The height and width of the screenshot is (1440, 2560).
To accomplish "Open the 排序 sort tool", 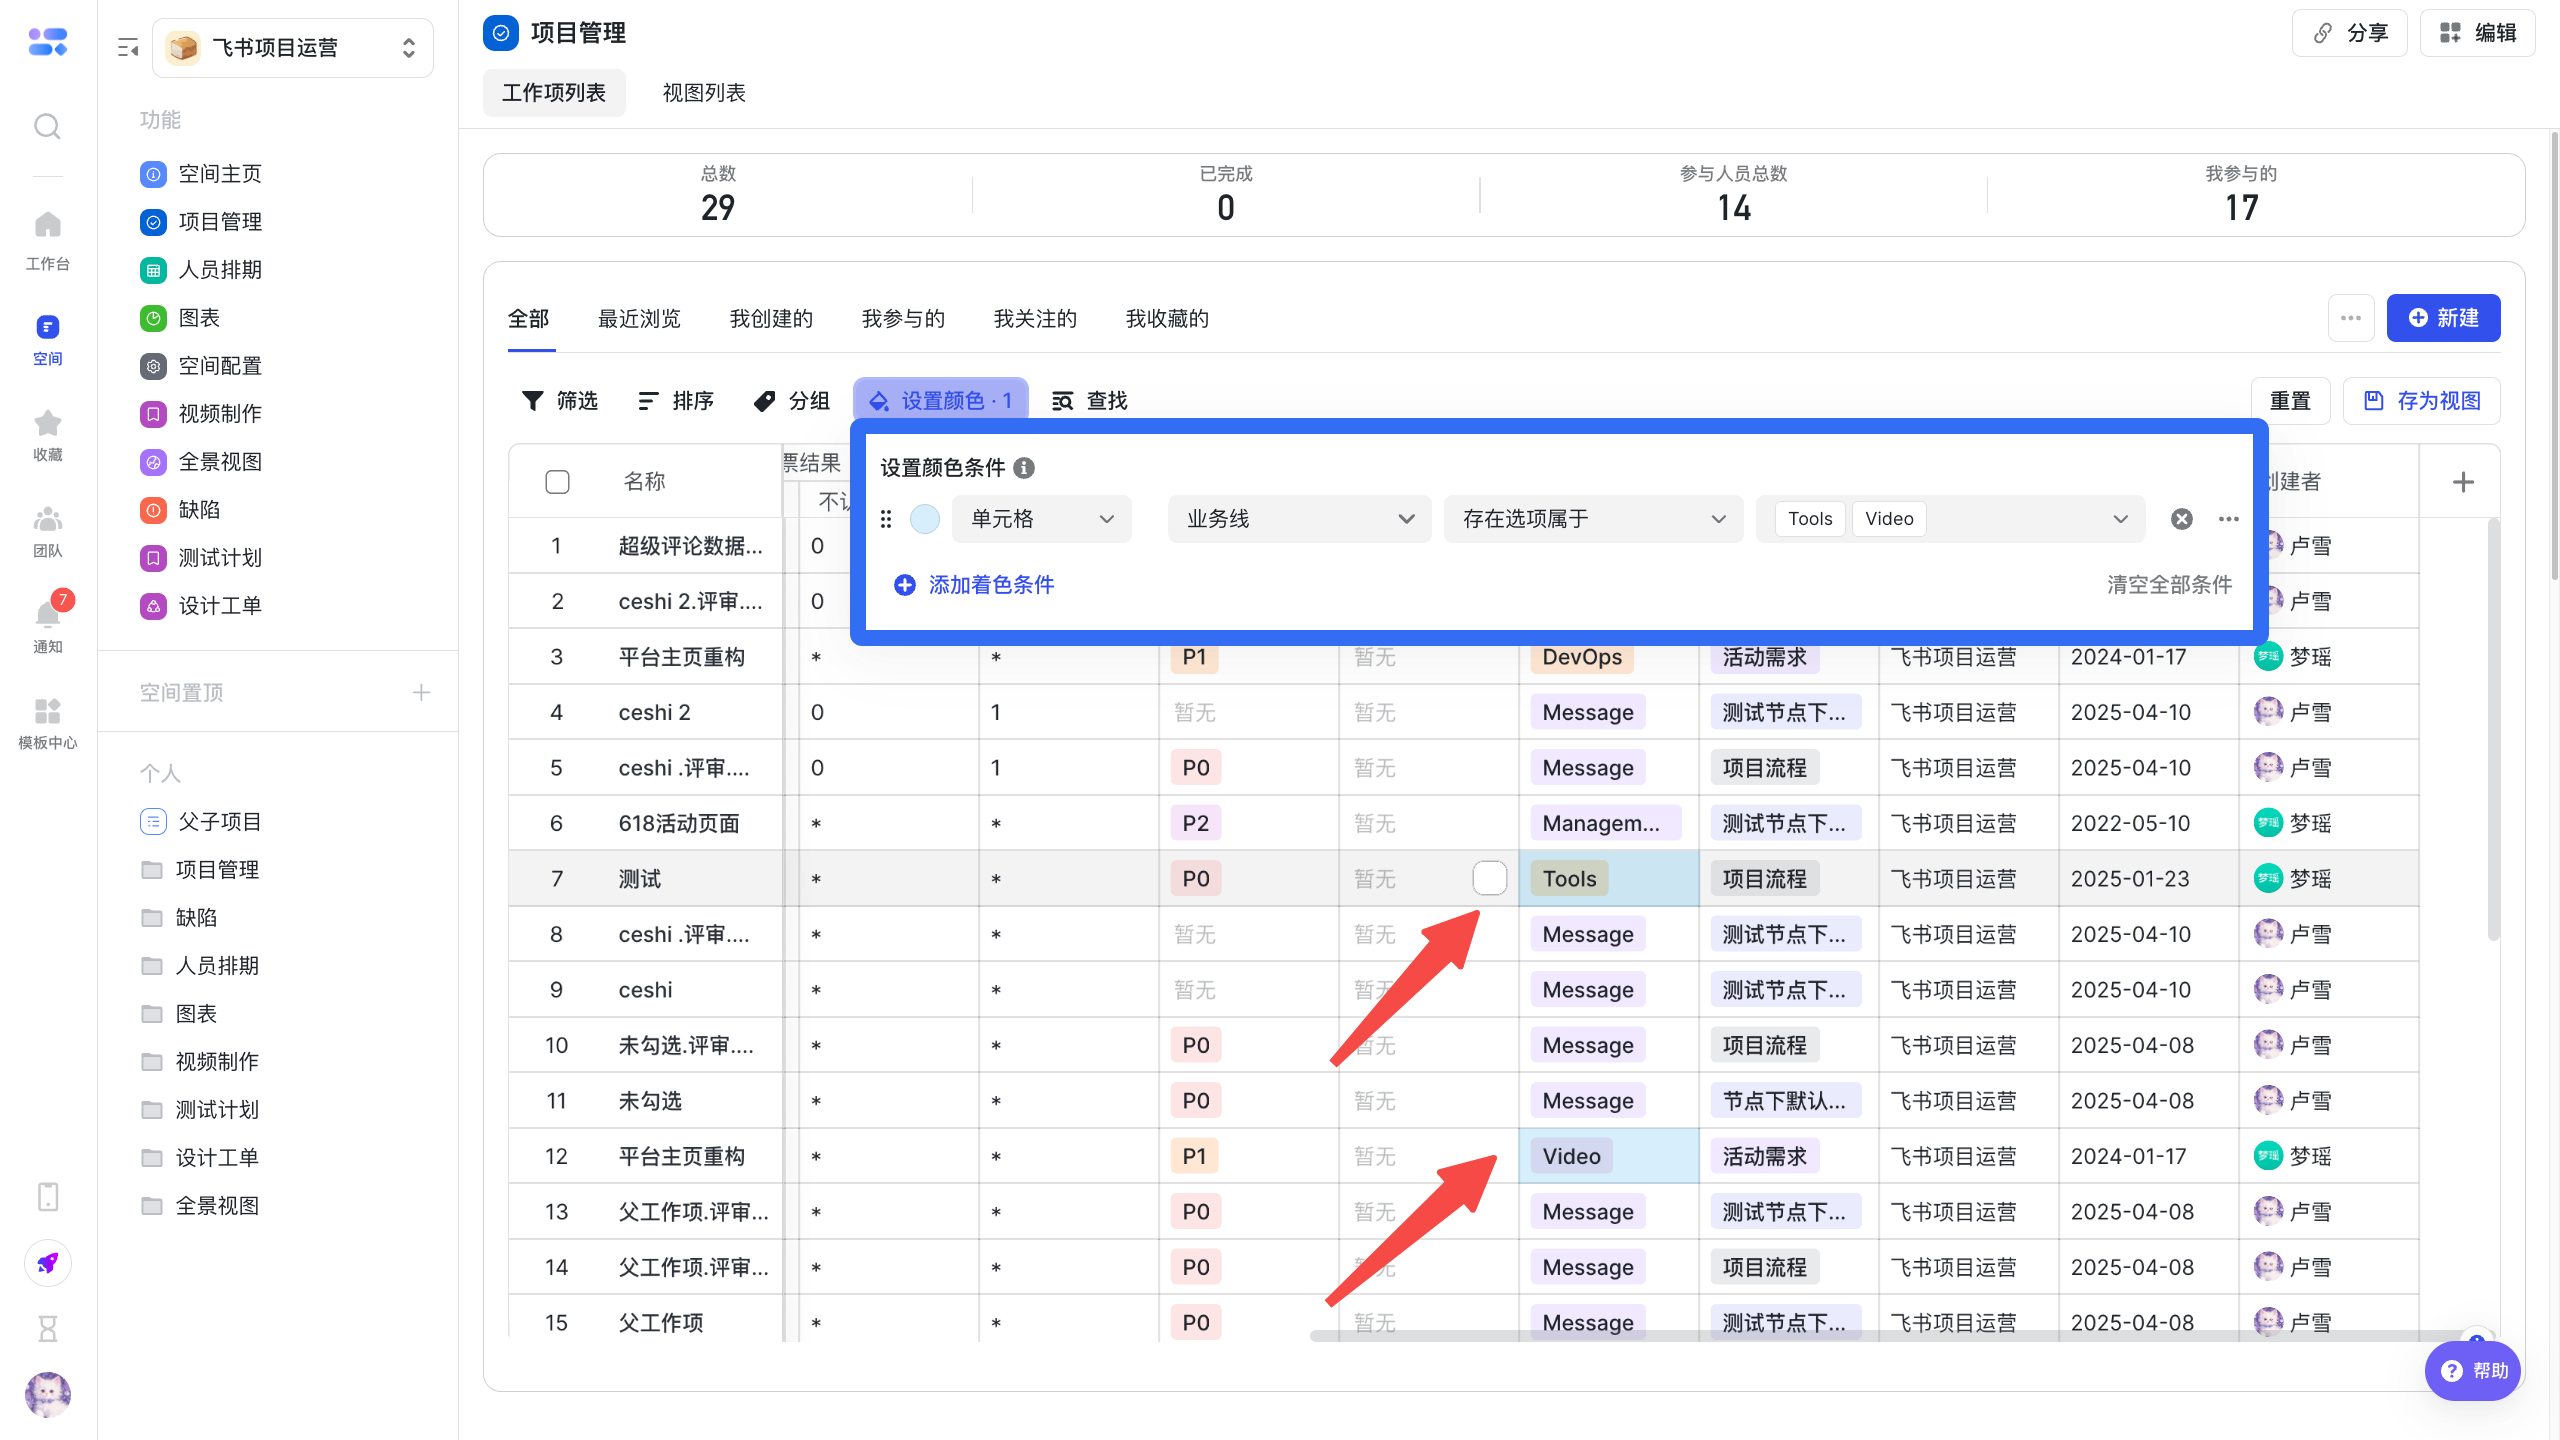I will 676,401.
